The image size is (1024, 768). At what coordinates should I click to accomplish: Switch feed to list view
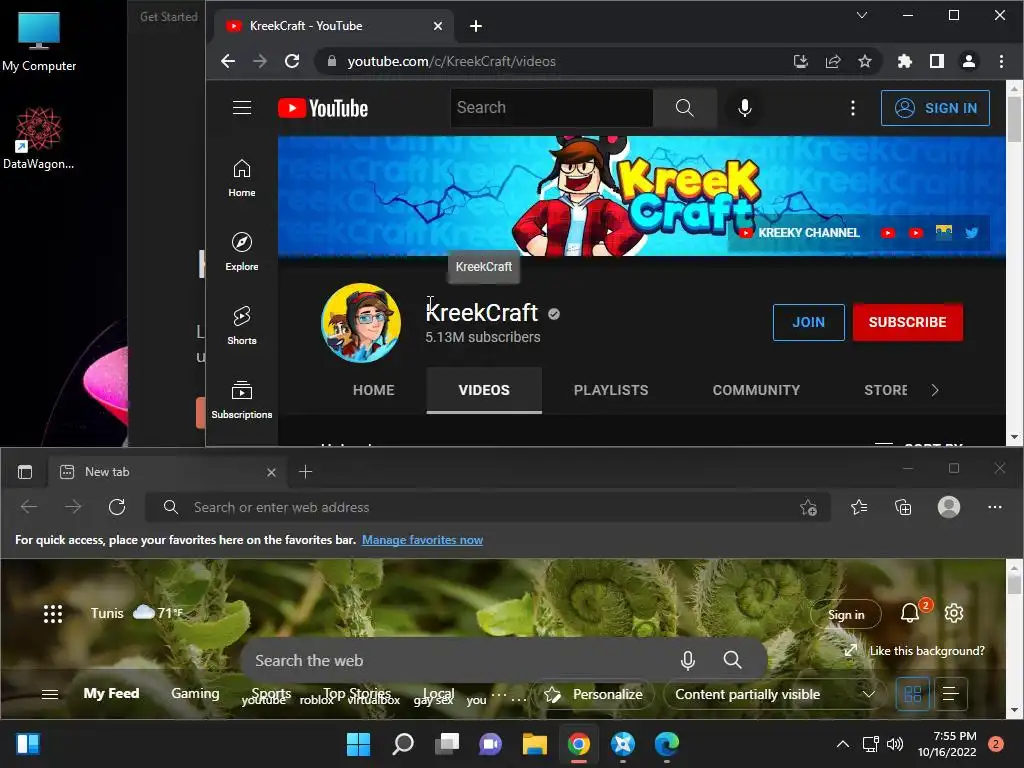pyautogui.click(x=950, y=694)
